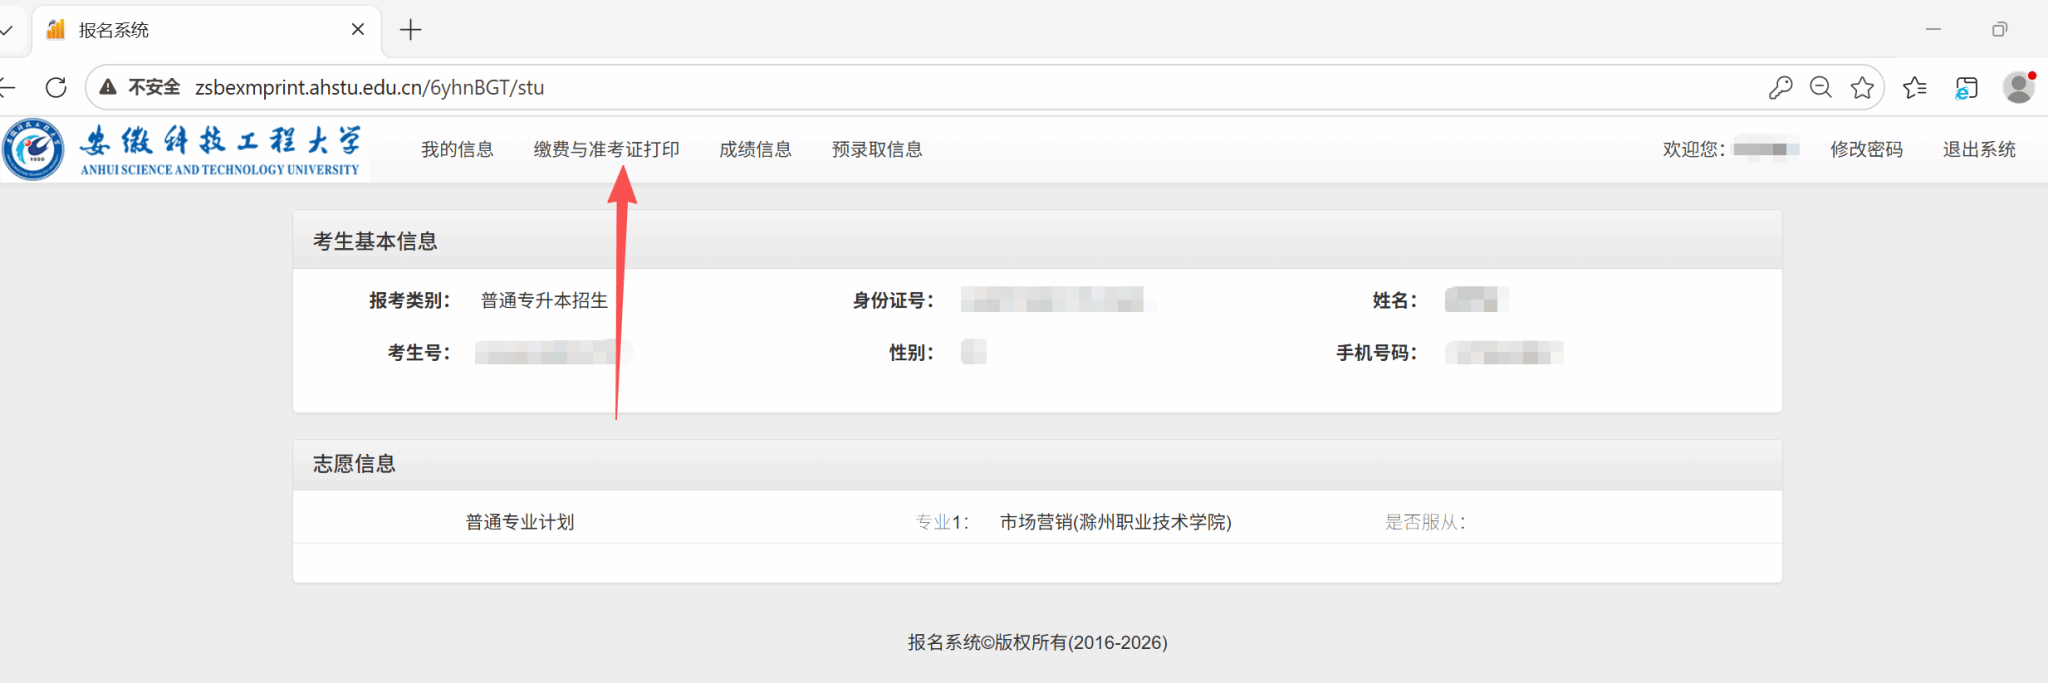2048x683 pixels.
Task: Click the 不安全 security warning indicator
Action: tap(141, 88)
